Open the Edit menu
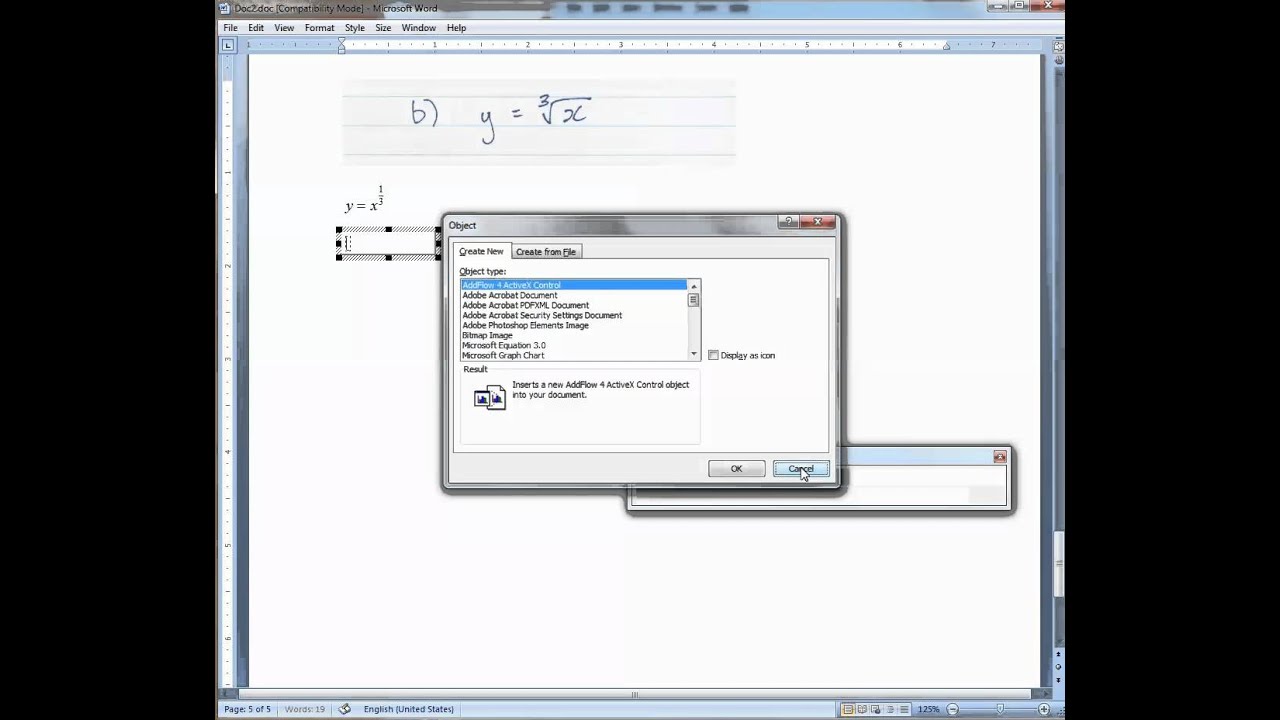 (x=256, y=28)
